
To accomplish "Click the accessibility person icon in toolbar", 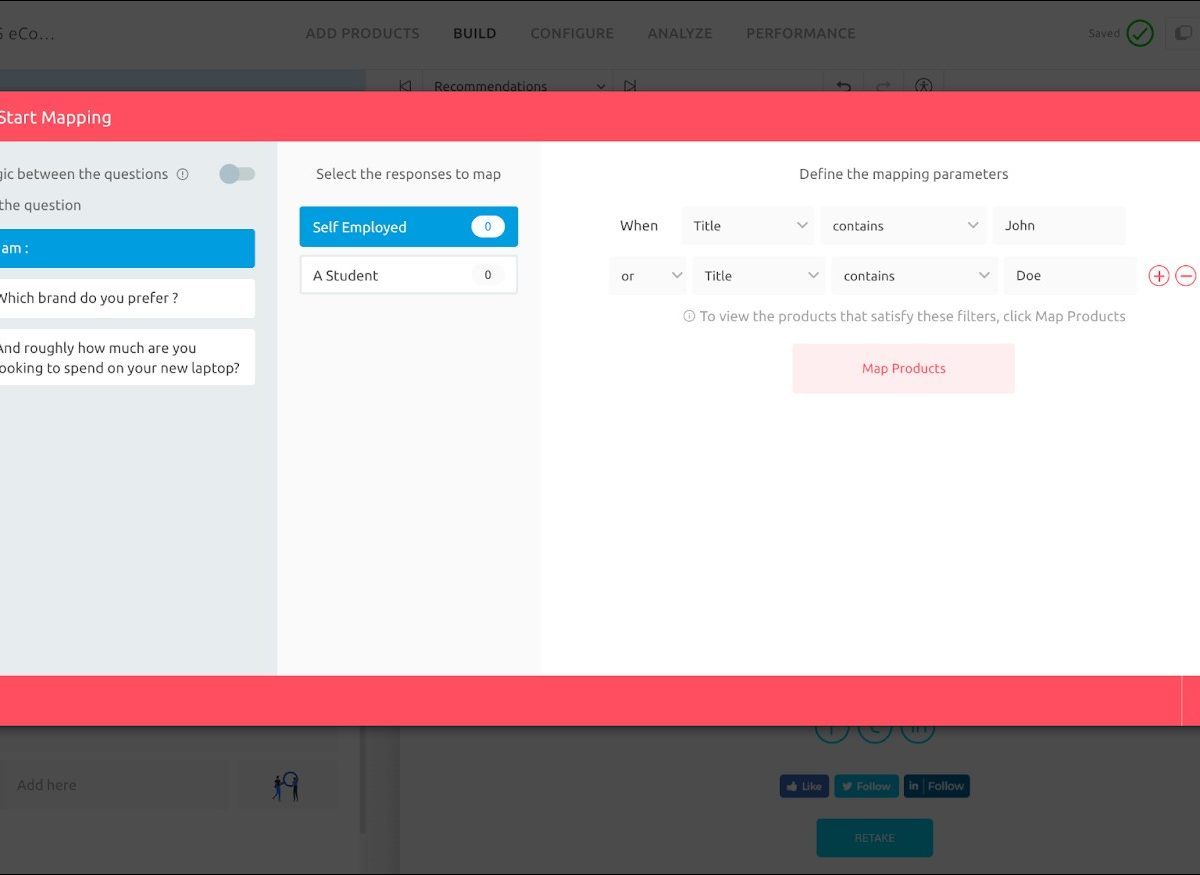I will [923, 86].
